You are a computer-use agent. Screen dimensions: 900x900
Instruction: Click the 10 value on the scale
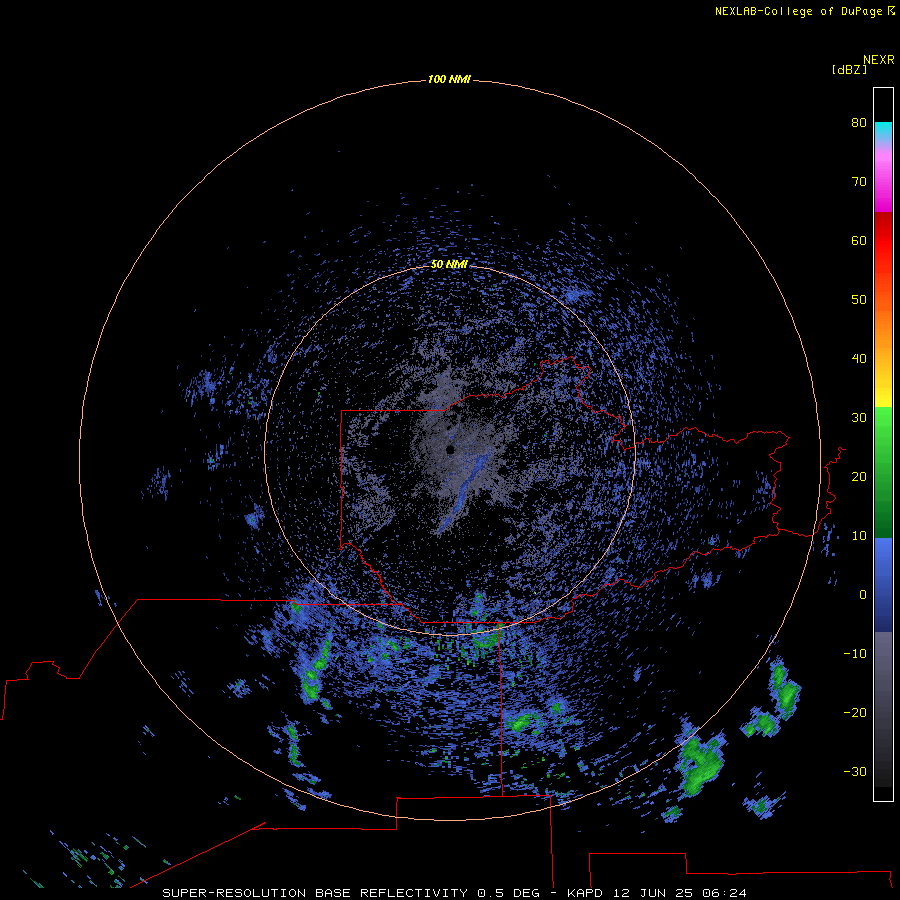click(x=859, y=536)
